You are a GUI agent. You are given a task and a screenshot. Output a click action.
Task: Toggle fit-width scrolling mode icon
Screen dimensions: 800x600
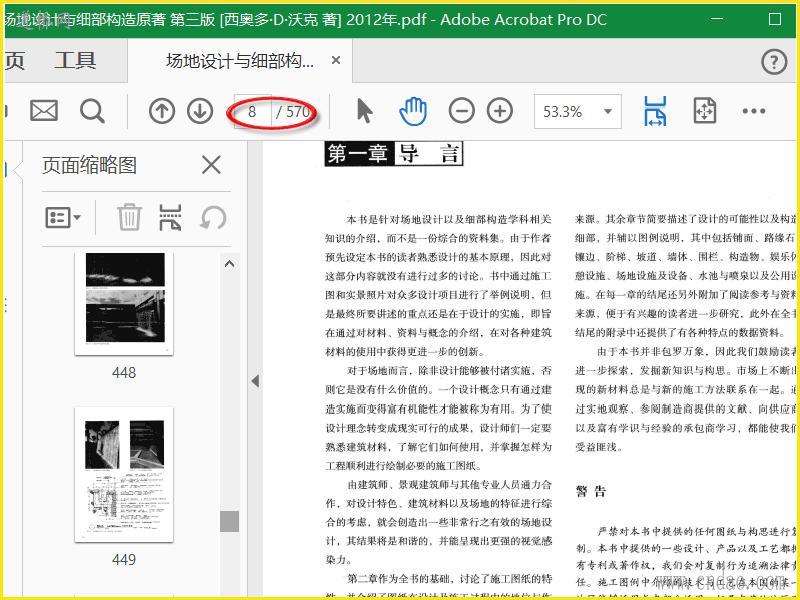coord(655,111)
